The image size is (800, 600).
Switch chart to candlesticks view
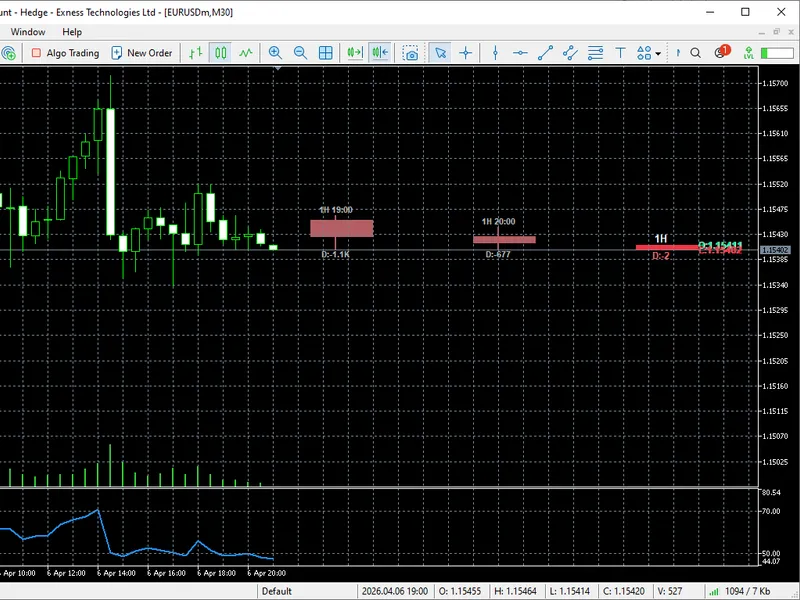pos(221,53)
